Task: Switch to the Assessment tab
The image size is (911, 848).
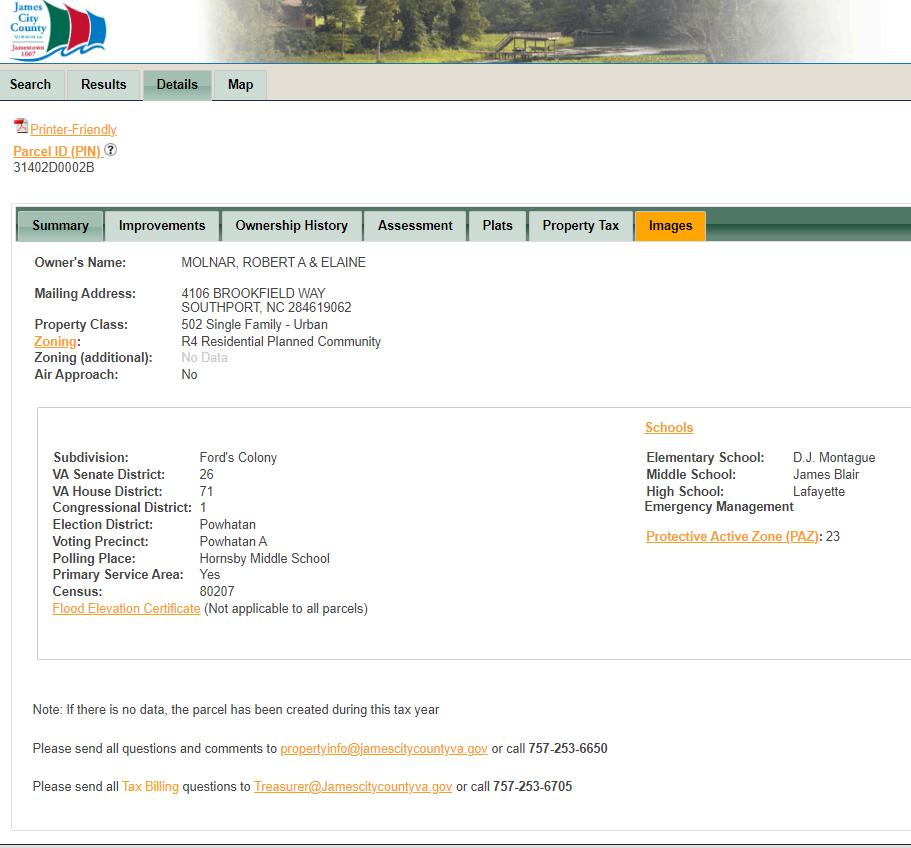Action: [415, 225]
